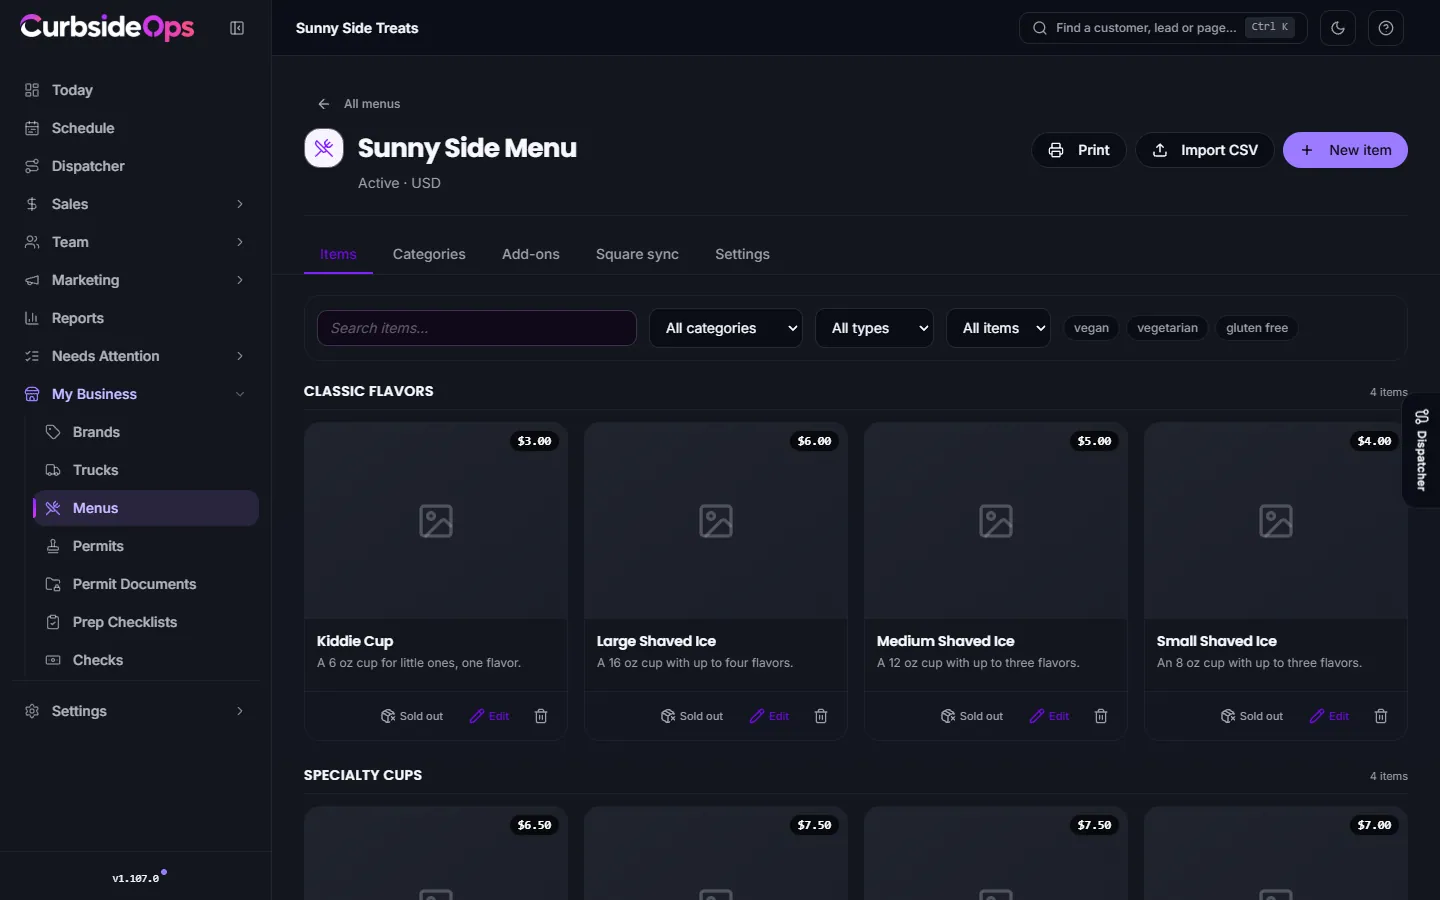The width and height of the screenshot is (1440, 900).
Task: Open Reports in the sidebar
Action: click(135, 318)
